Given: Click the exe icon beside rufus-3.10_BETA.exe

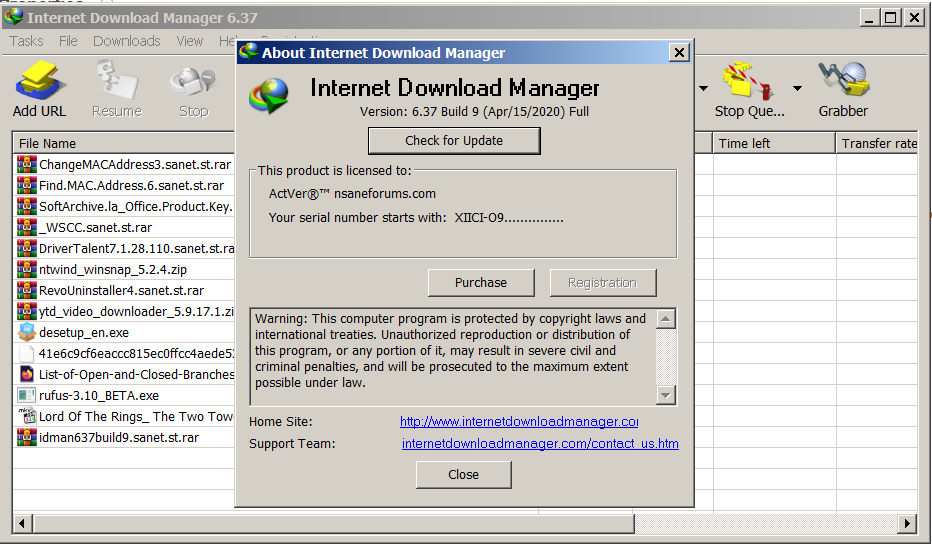Looking at the screenshot, I should click(27, 395).
